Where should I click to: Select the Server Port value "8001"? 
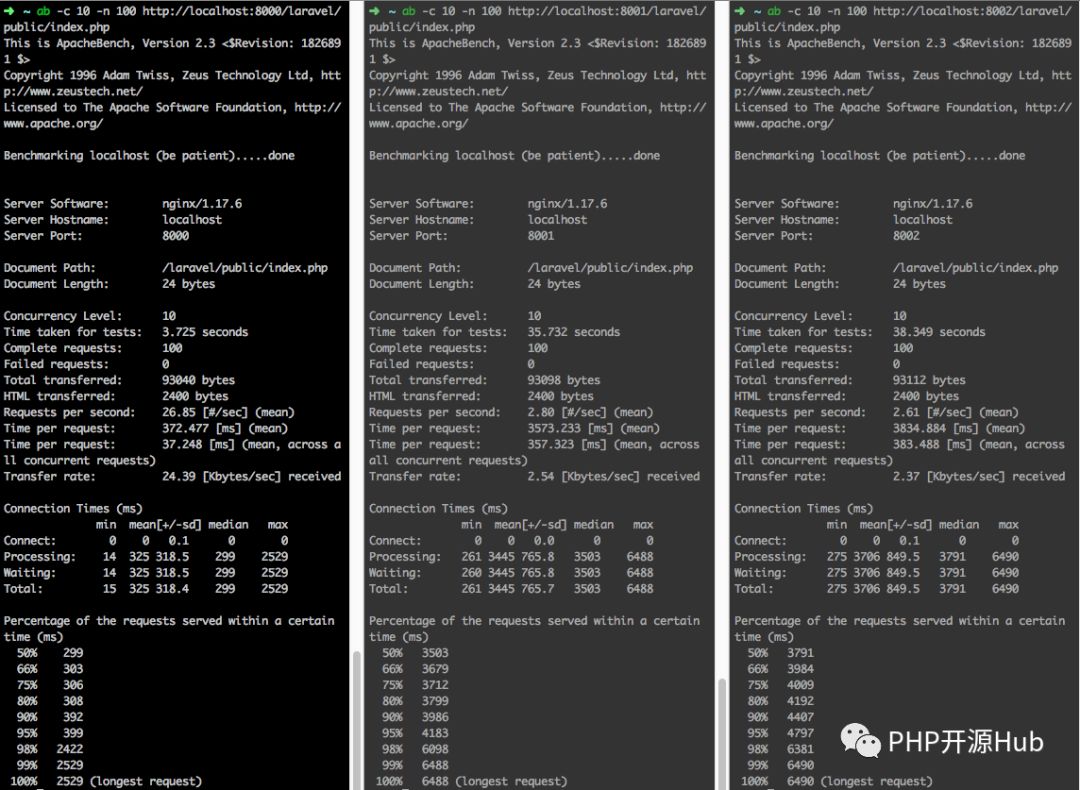click(x=541, y=236)
